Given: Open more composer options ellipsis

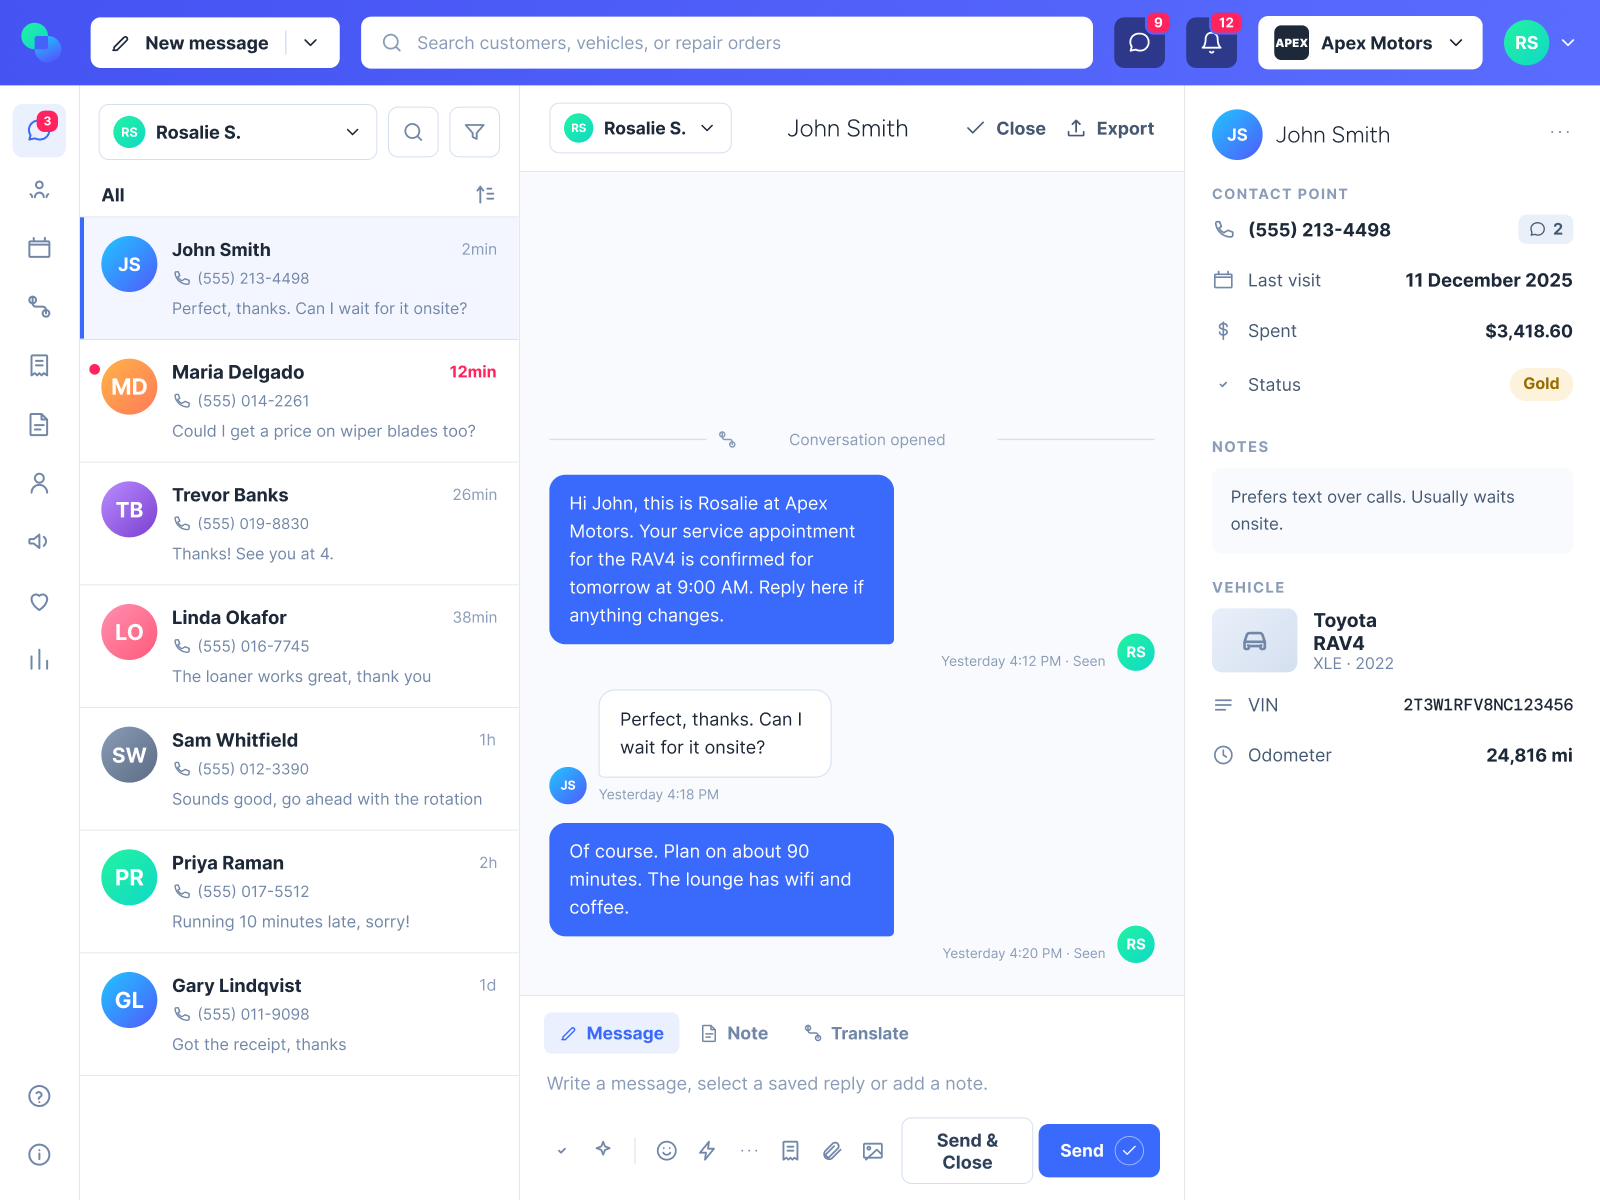Looking at the screenshot, I should tap(749, 1151).
